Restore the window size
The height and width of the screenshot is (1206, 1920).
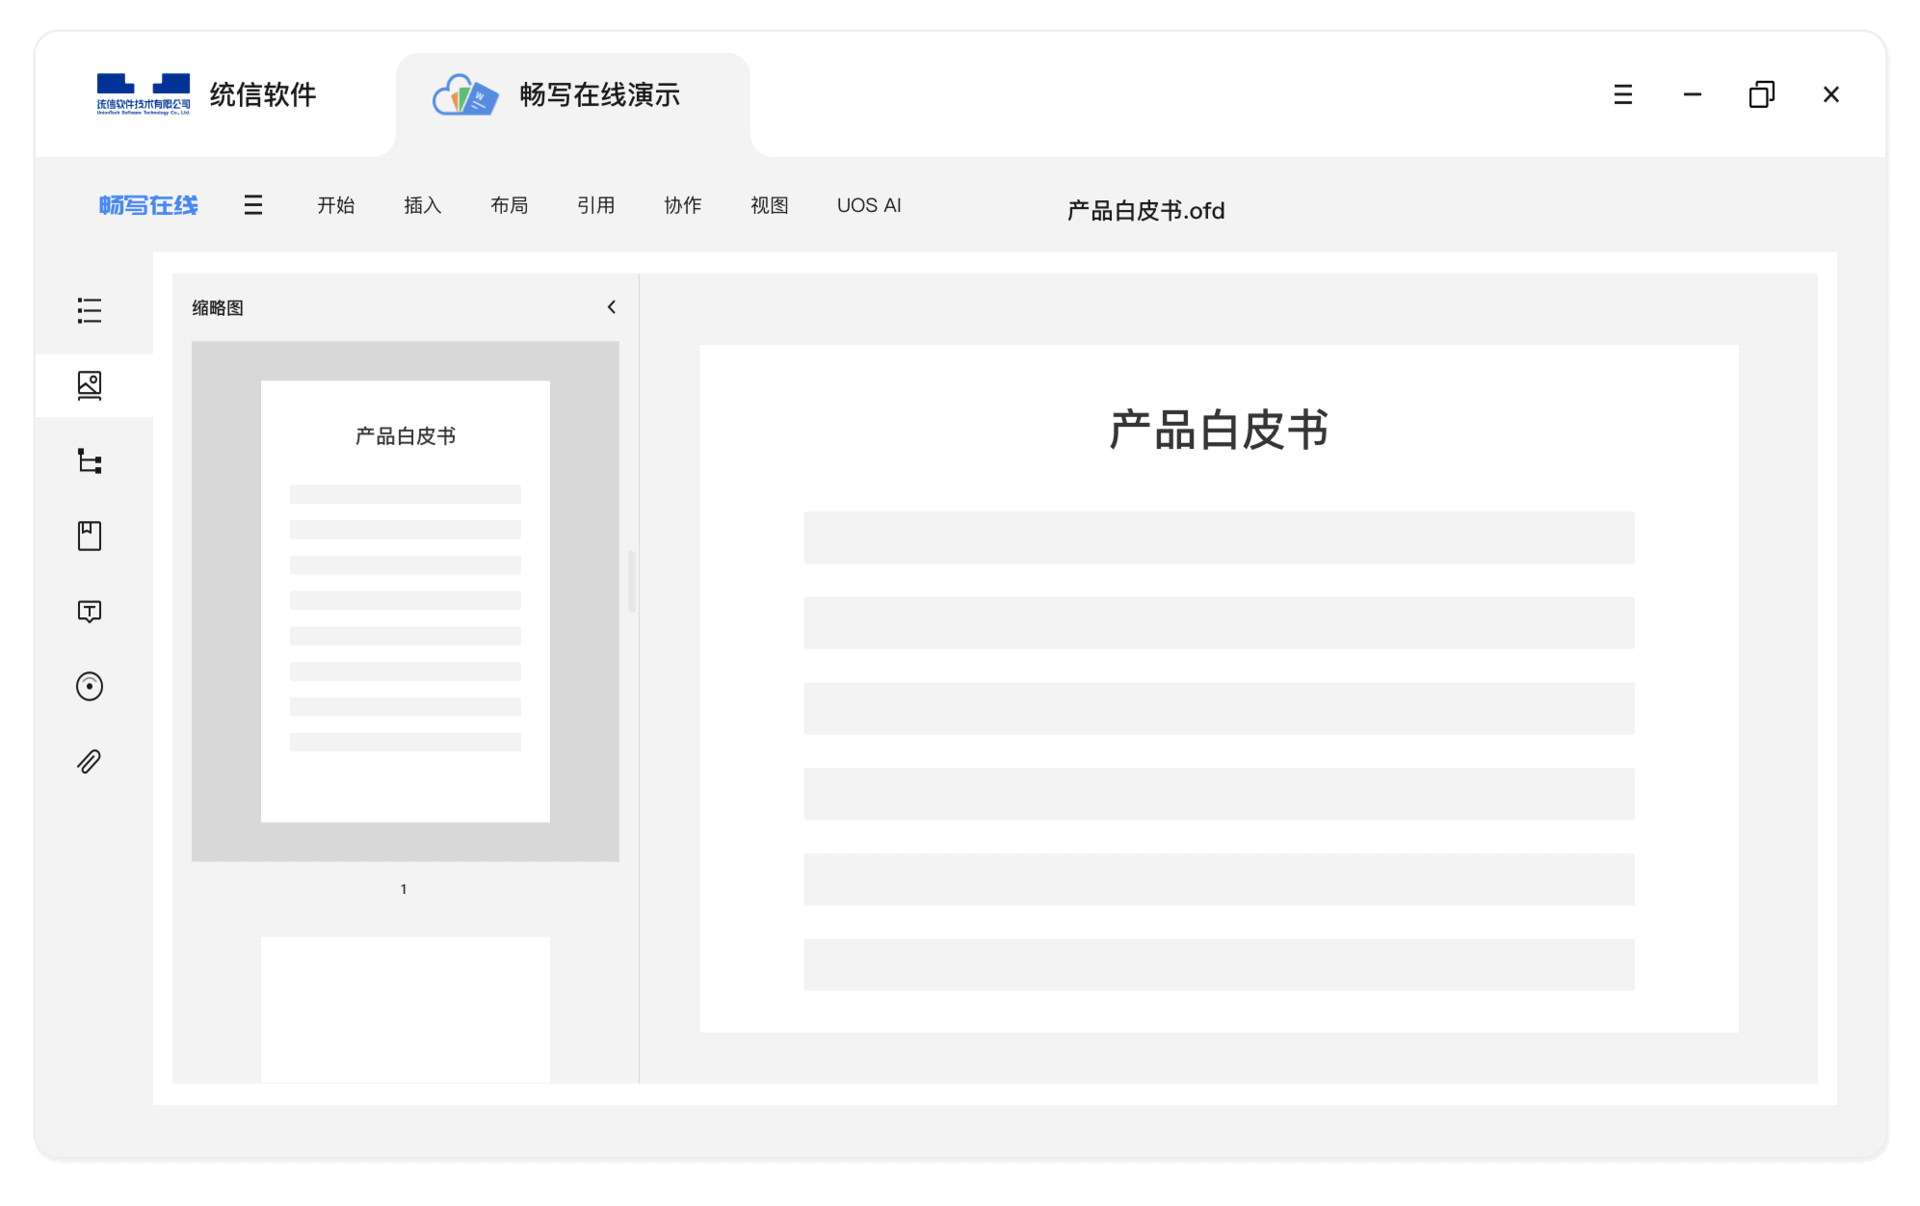coord(1761,94)
